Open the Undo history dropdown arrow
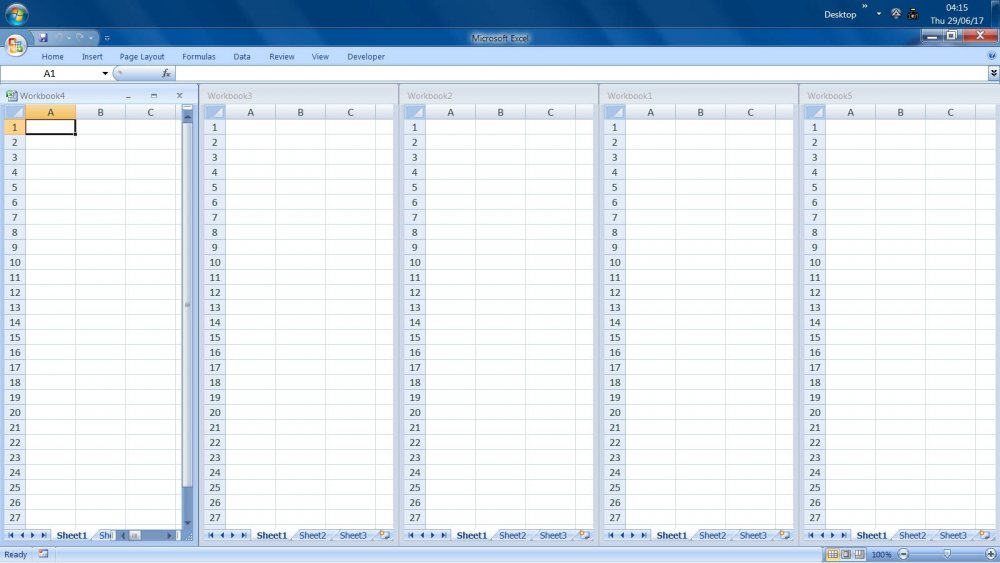Viewport: 1000px width, 563px height. point(68,38)
